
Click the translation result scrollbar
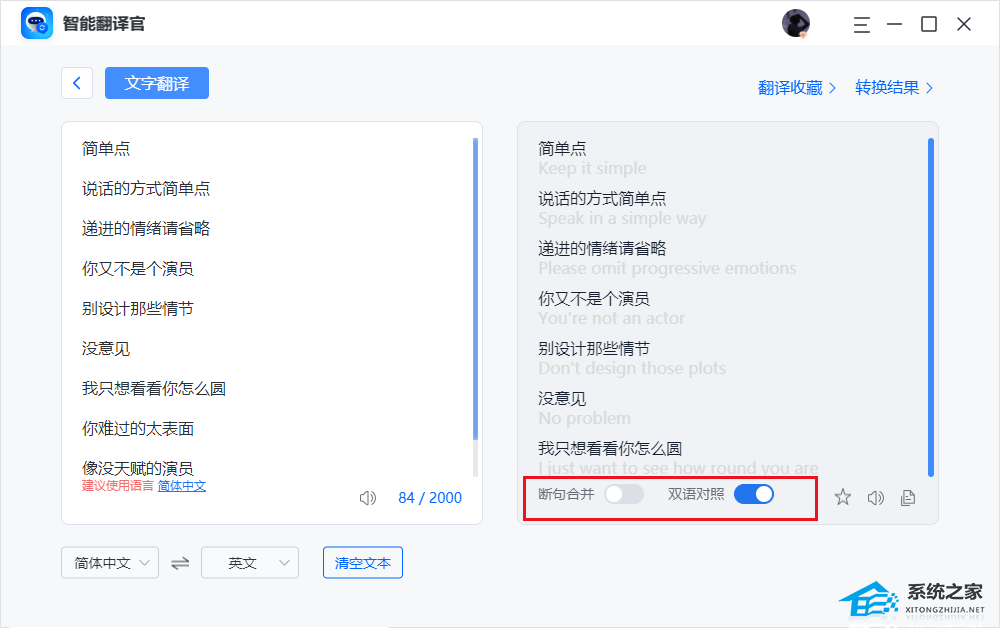click(931, 307)
